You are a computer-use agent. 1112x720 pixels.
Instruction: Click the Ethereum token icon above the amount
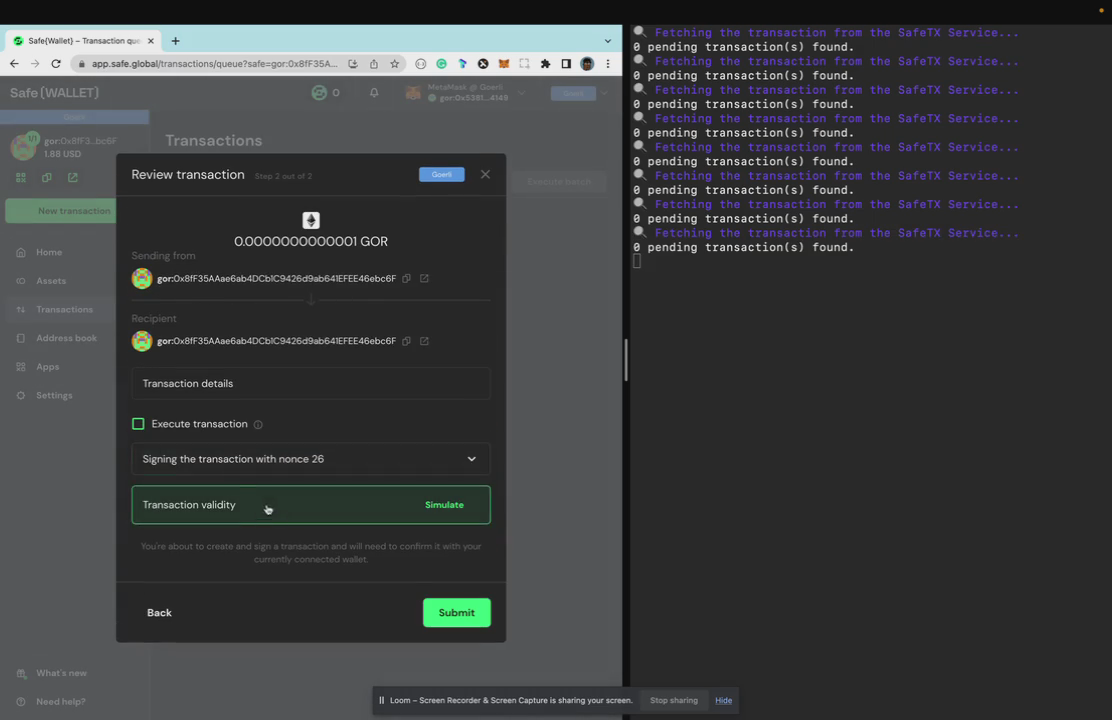coord(311,221)
